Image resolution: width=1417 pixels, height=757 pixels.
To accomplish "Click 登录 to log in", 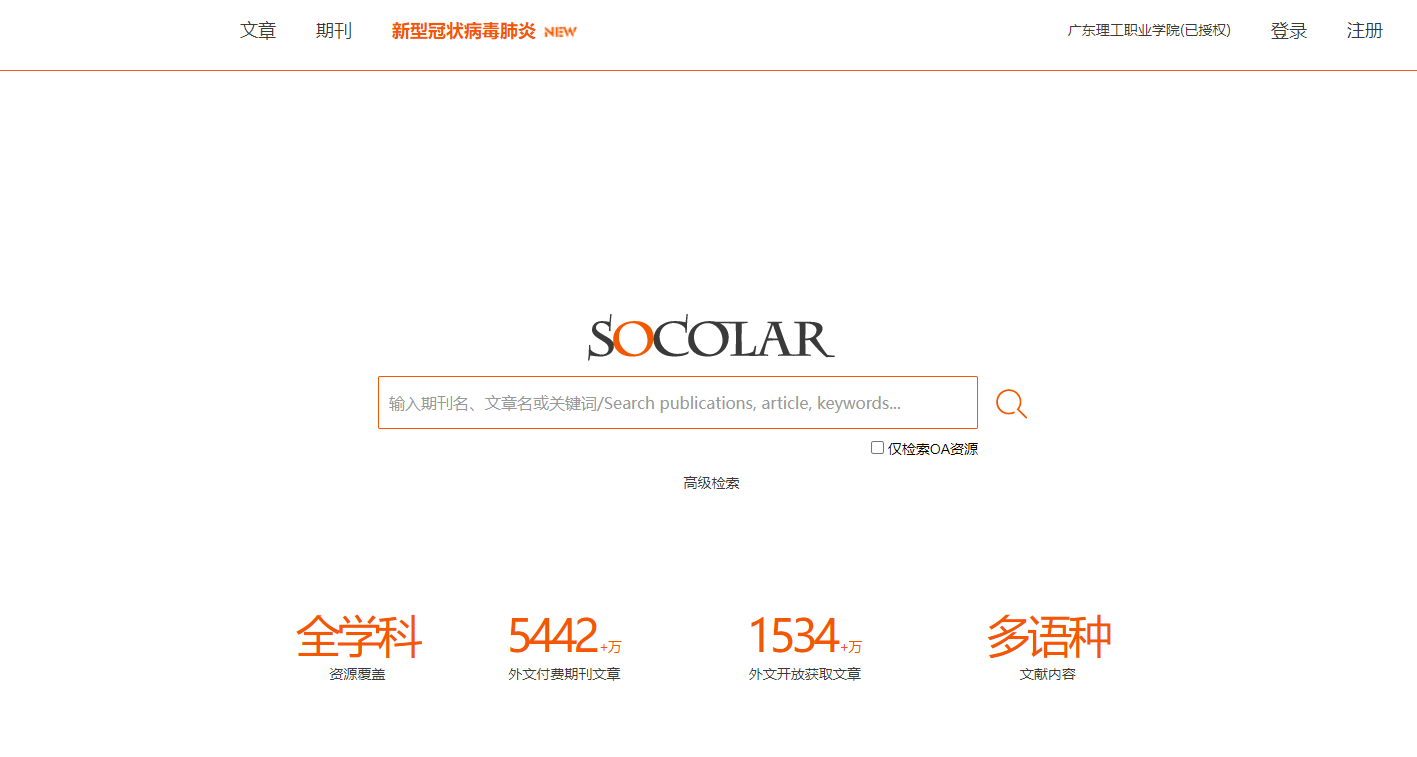I will (1289, 31).
